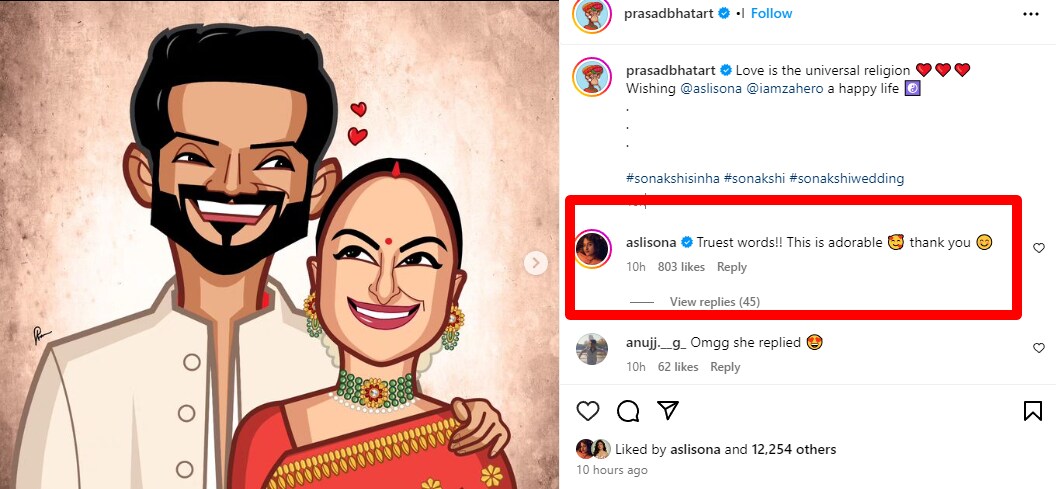This screenshot has height=489, width=1056.
Task: Open #sonakshiwedding hashtag
Action: 846,178
